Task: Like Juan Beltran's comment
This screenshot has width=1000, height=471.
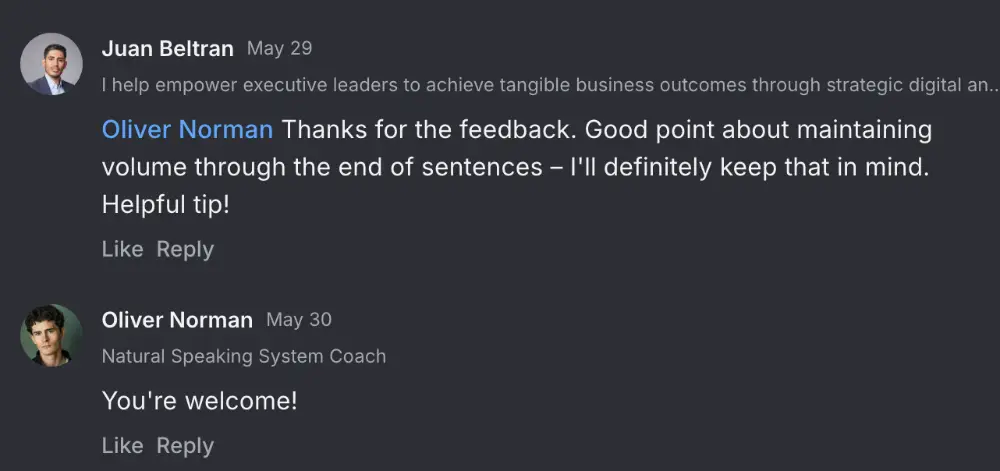Action: [122, 249]
